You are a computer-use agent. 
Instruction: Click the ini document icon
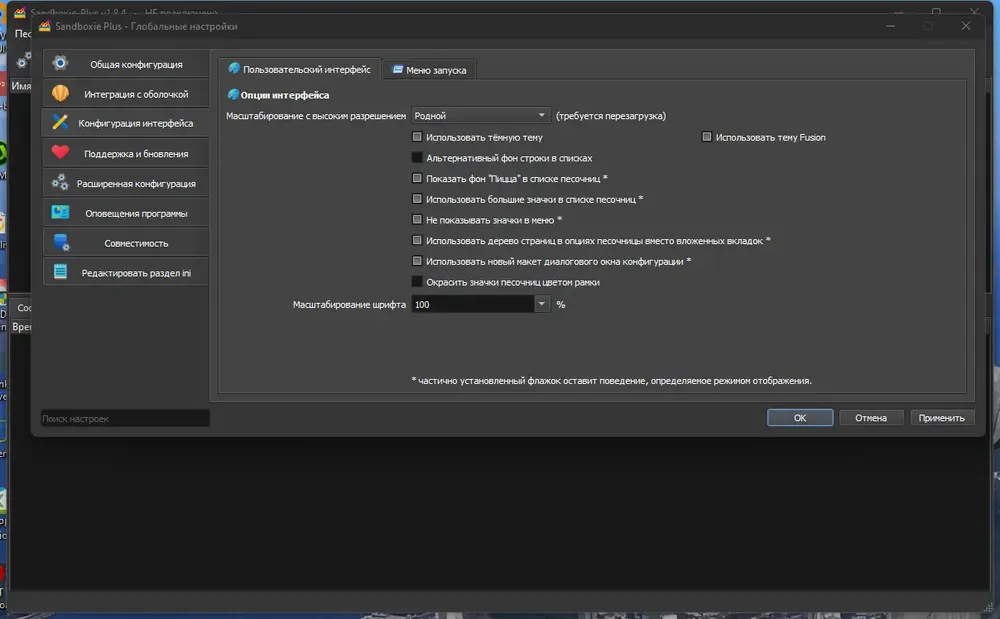(60, 272)
